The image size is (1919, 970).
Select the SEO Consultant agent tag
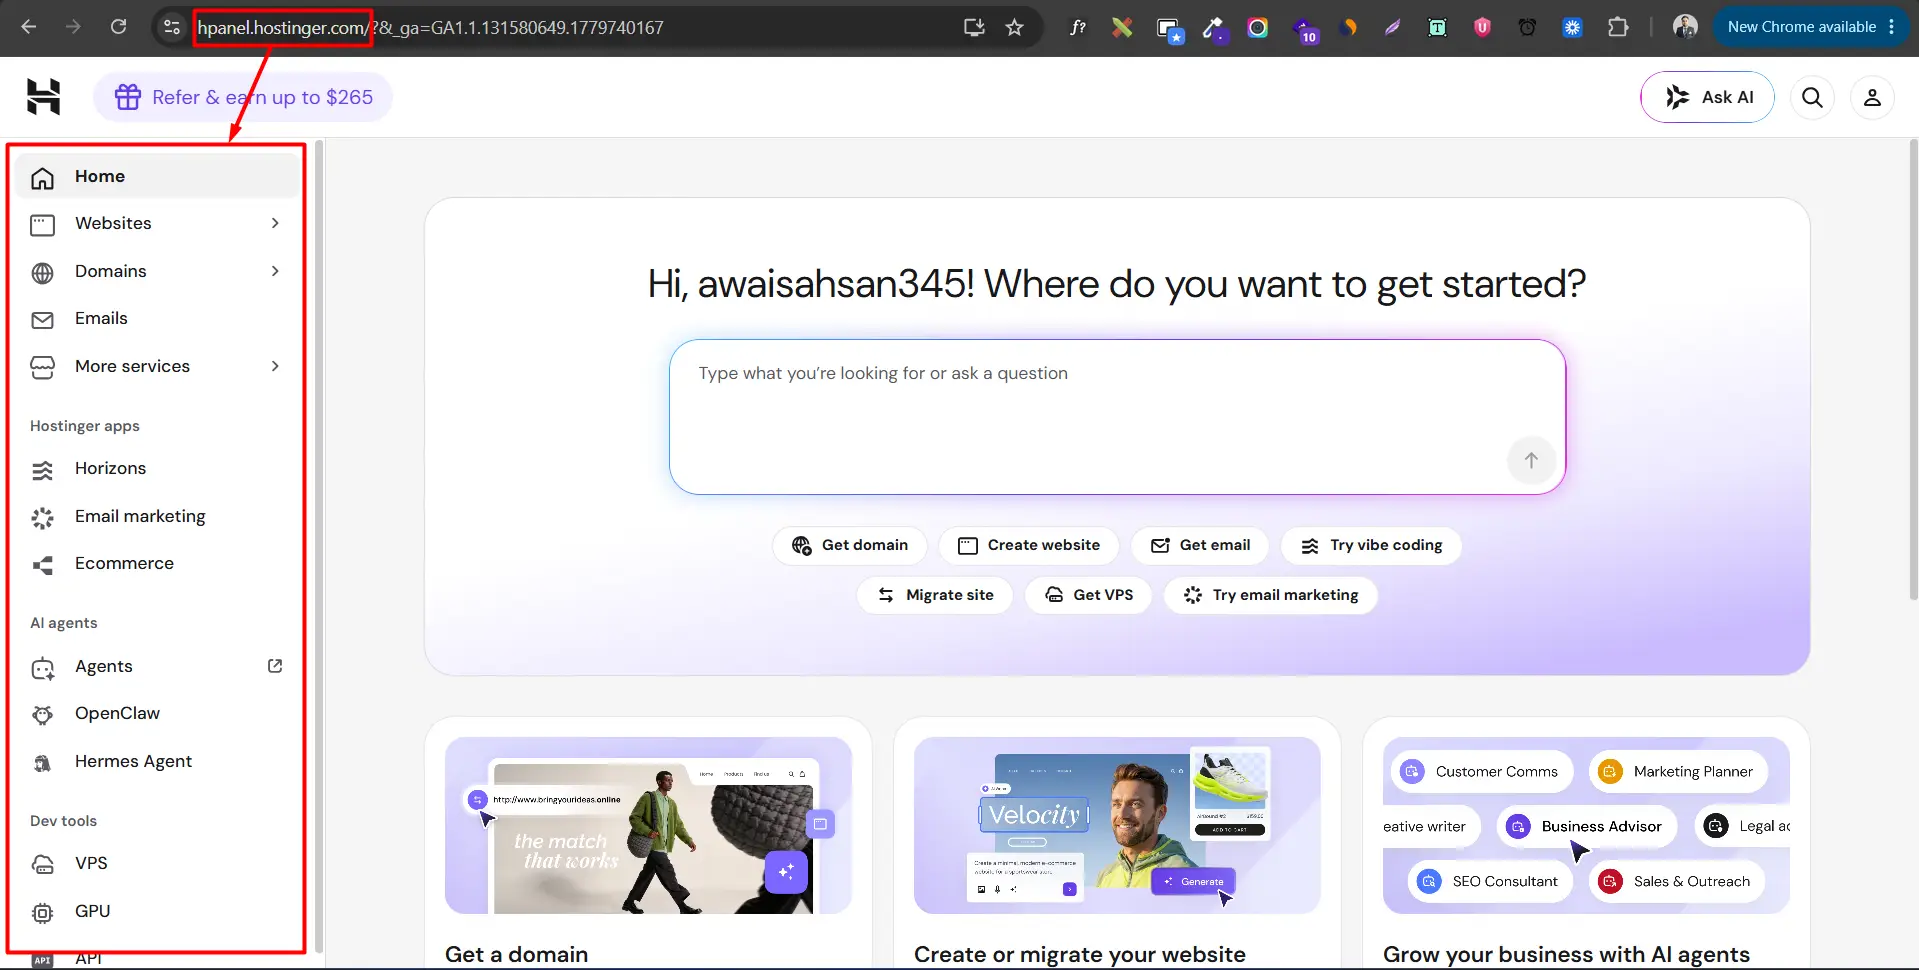pos(1490,881)
